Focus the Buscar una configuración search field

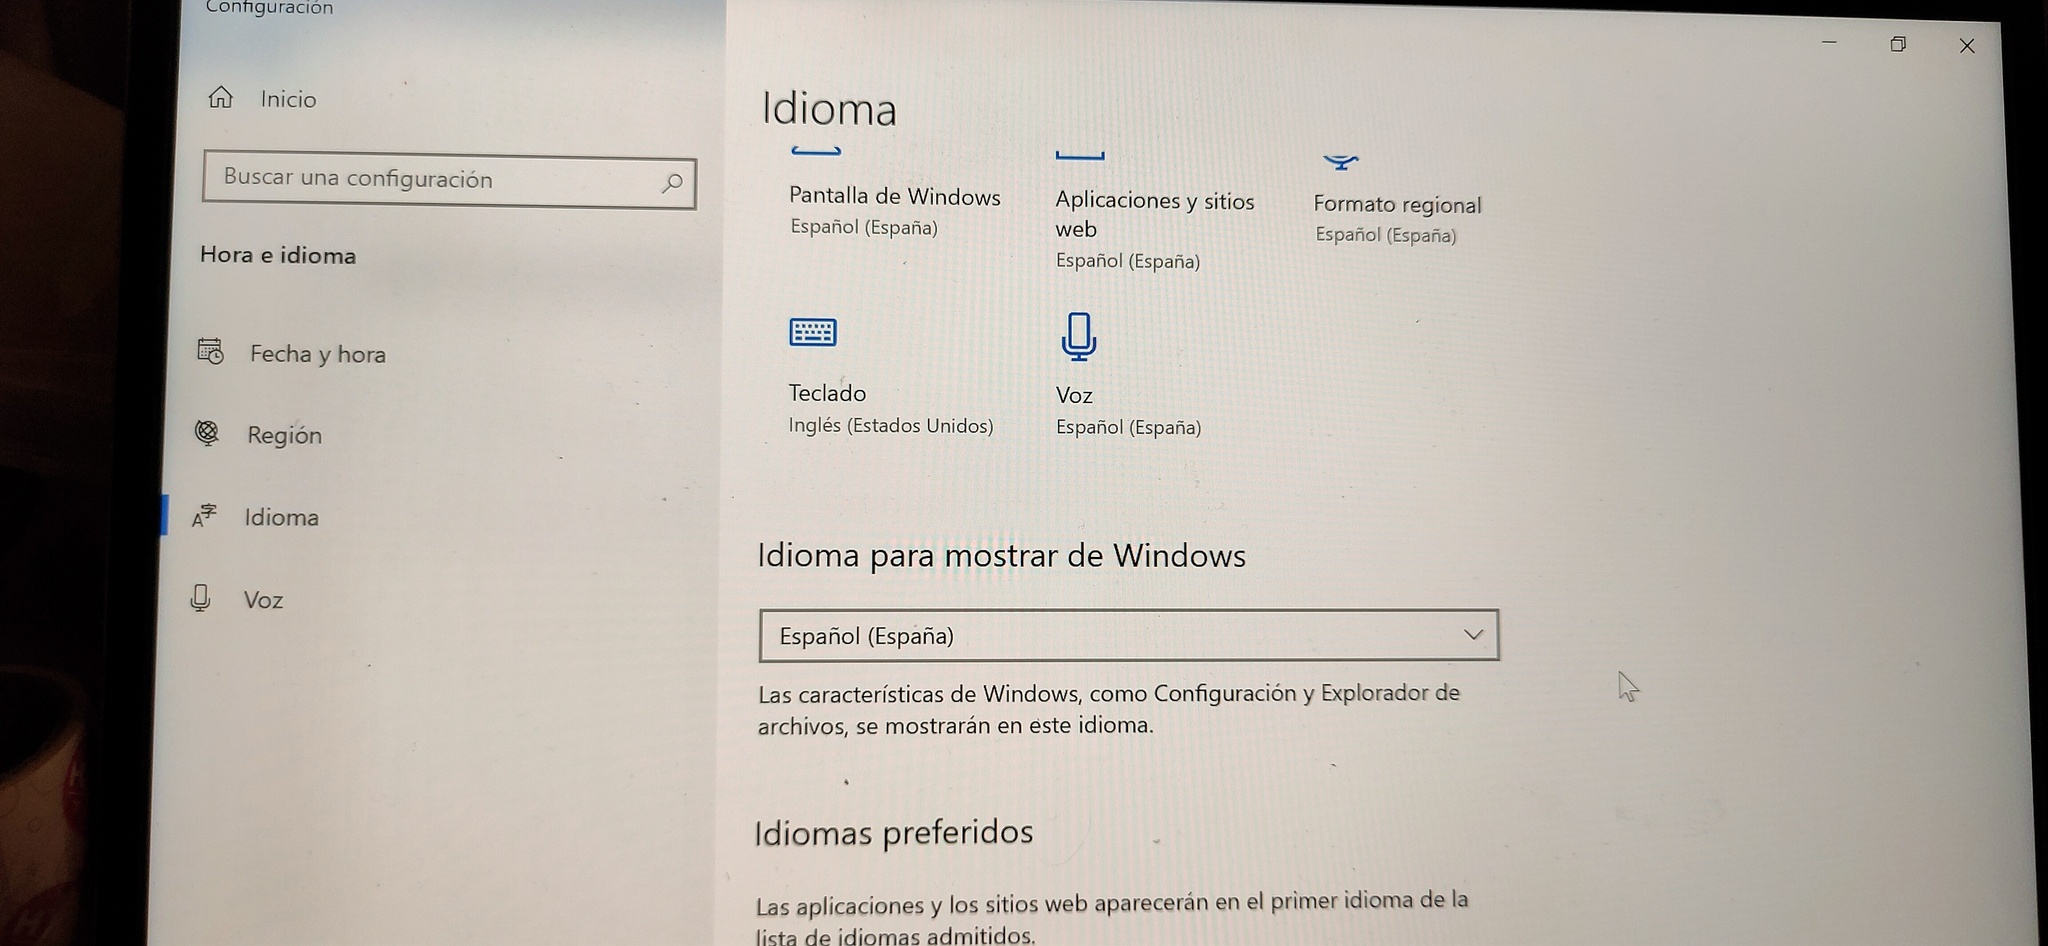pos(449,180)
